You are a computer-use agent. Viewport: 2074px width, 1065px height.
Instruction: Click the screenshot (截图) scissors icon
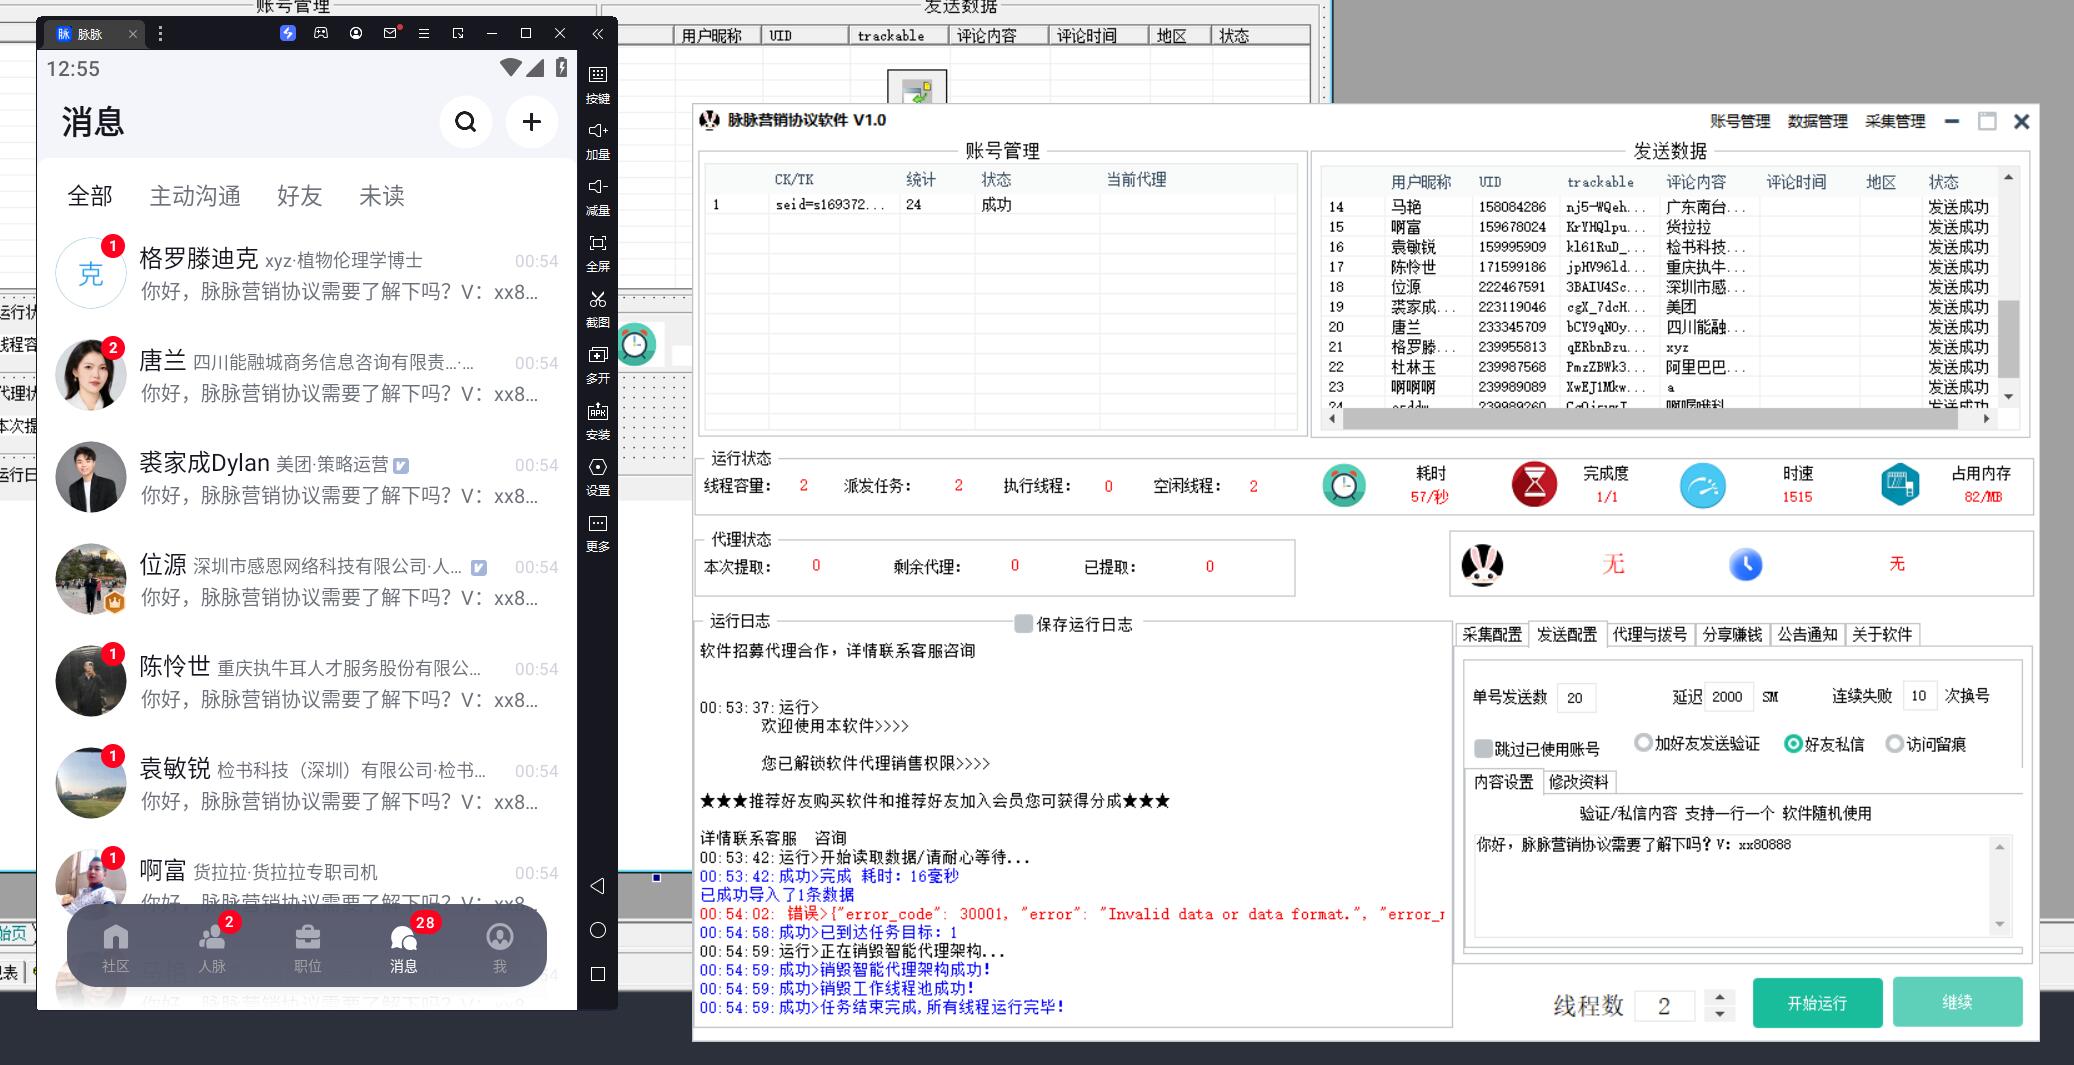tap(598, 300)
